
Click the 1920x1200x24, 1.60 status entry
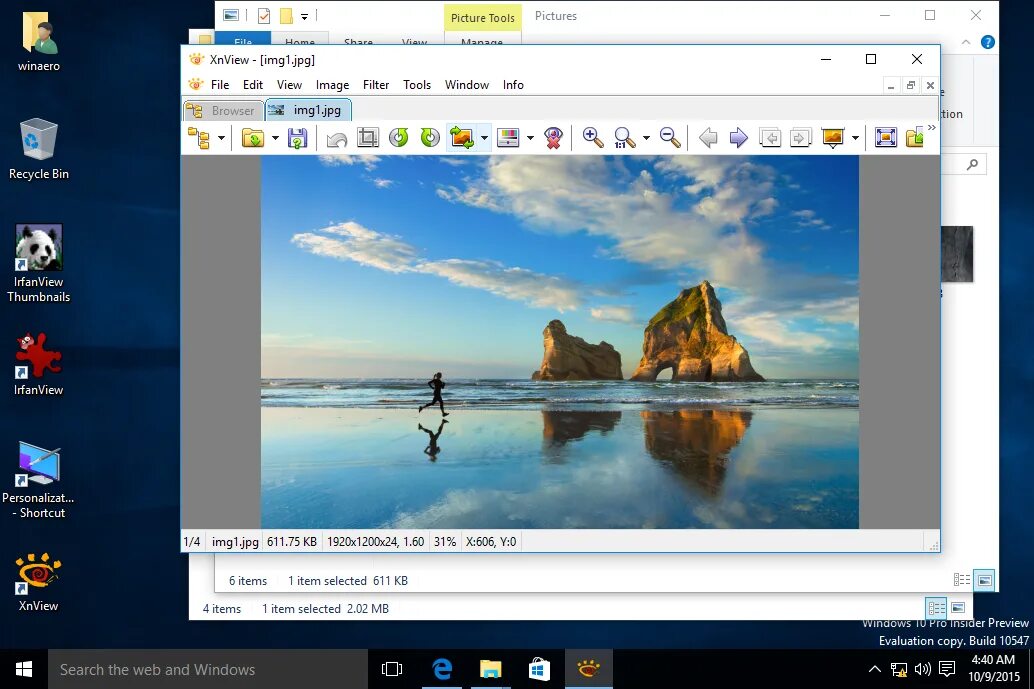pos(375,542)
